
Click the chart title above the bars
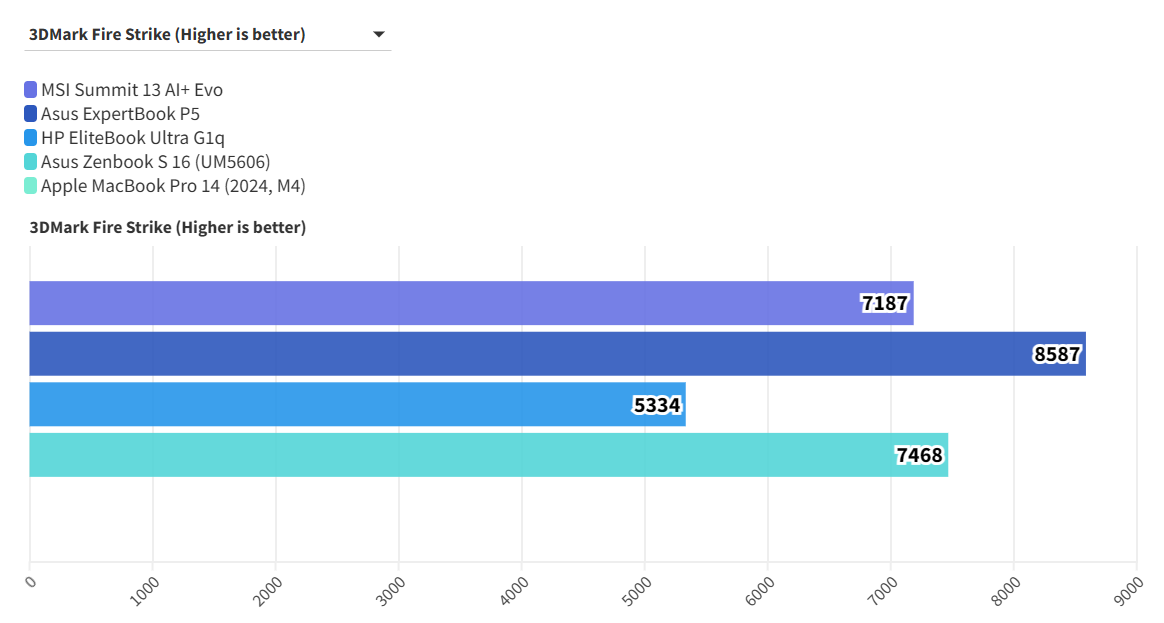point(167,228)
